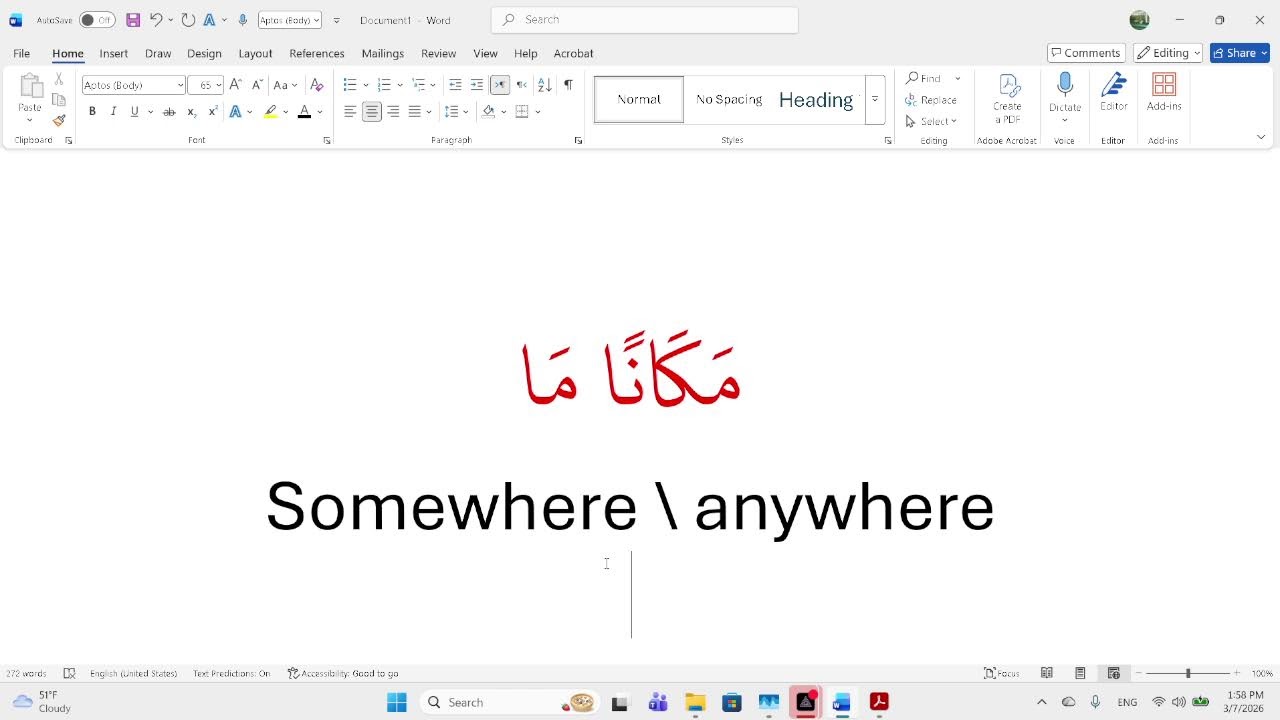Open Create a PDF Acrobat tool
The image size is (1280, 720).
(x=1007, y=99)
